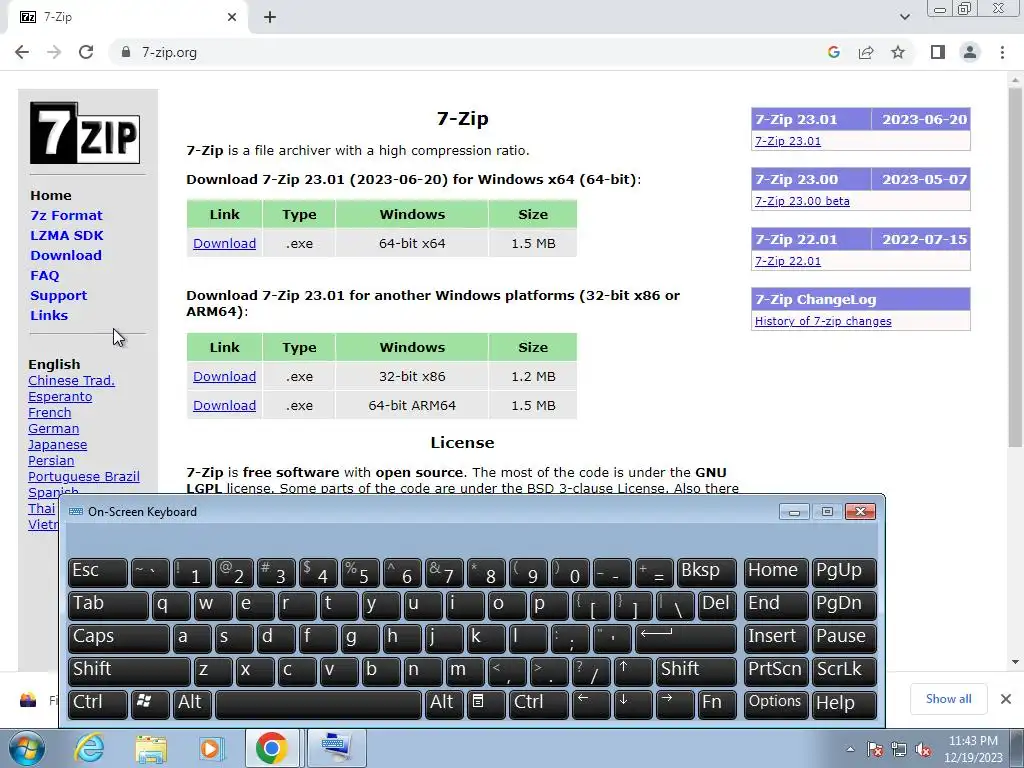Open Links sidebar item
Image resolution: width=1024 pixels, height=768 pixels.
49,315
